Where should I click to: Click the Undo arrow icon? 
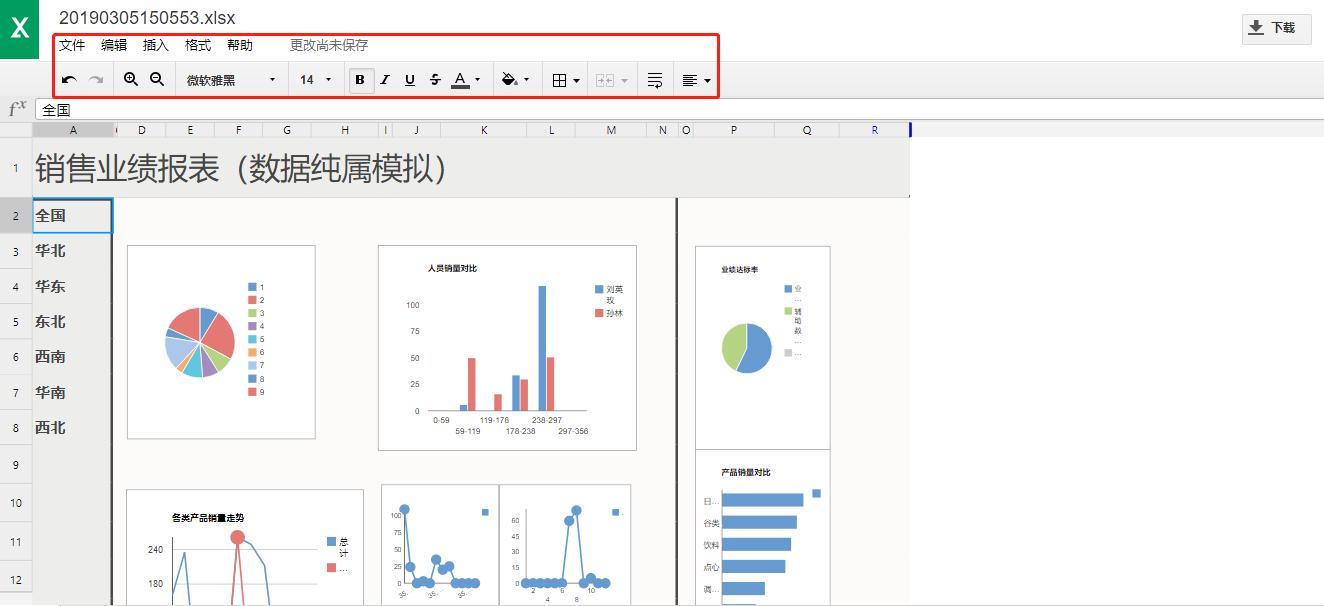click(68, 79)
